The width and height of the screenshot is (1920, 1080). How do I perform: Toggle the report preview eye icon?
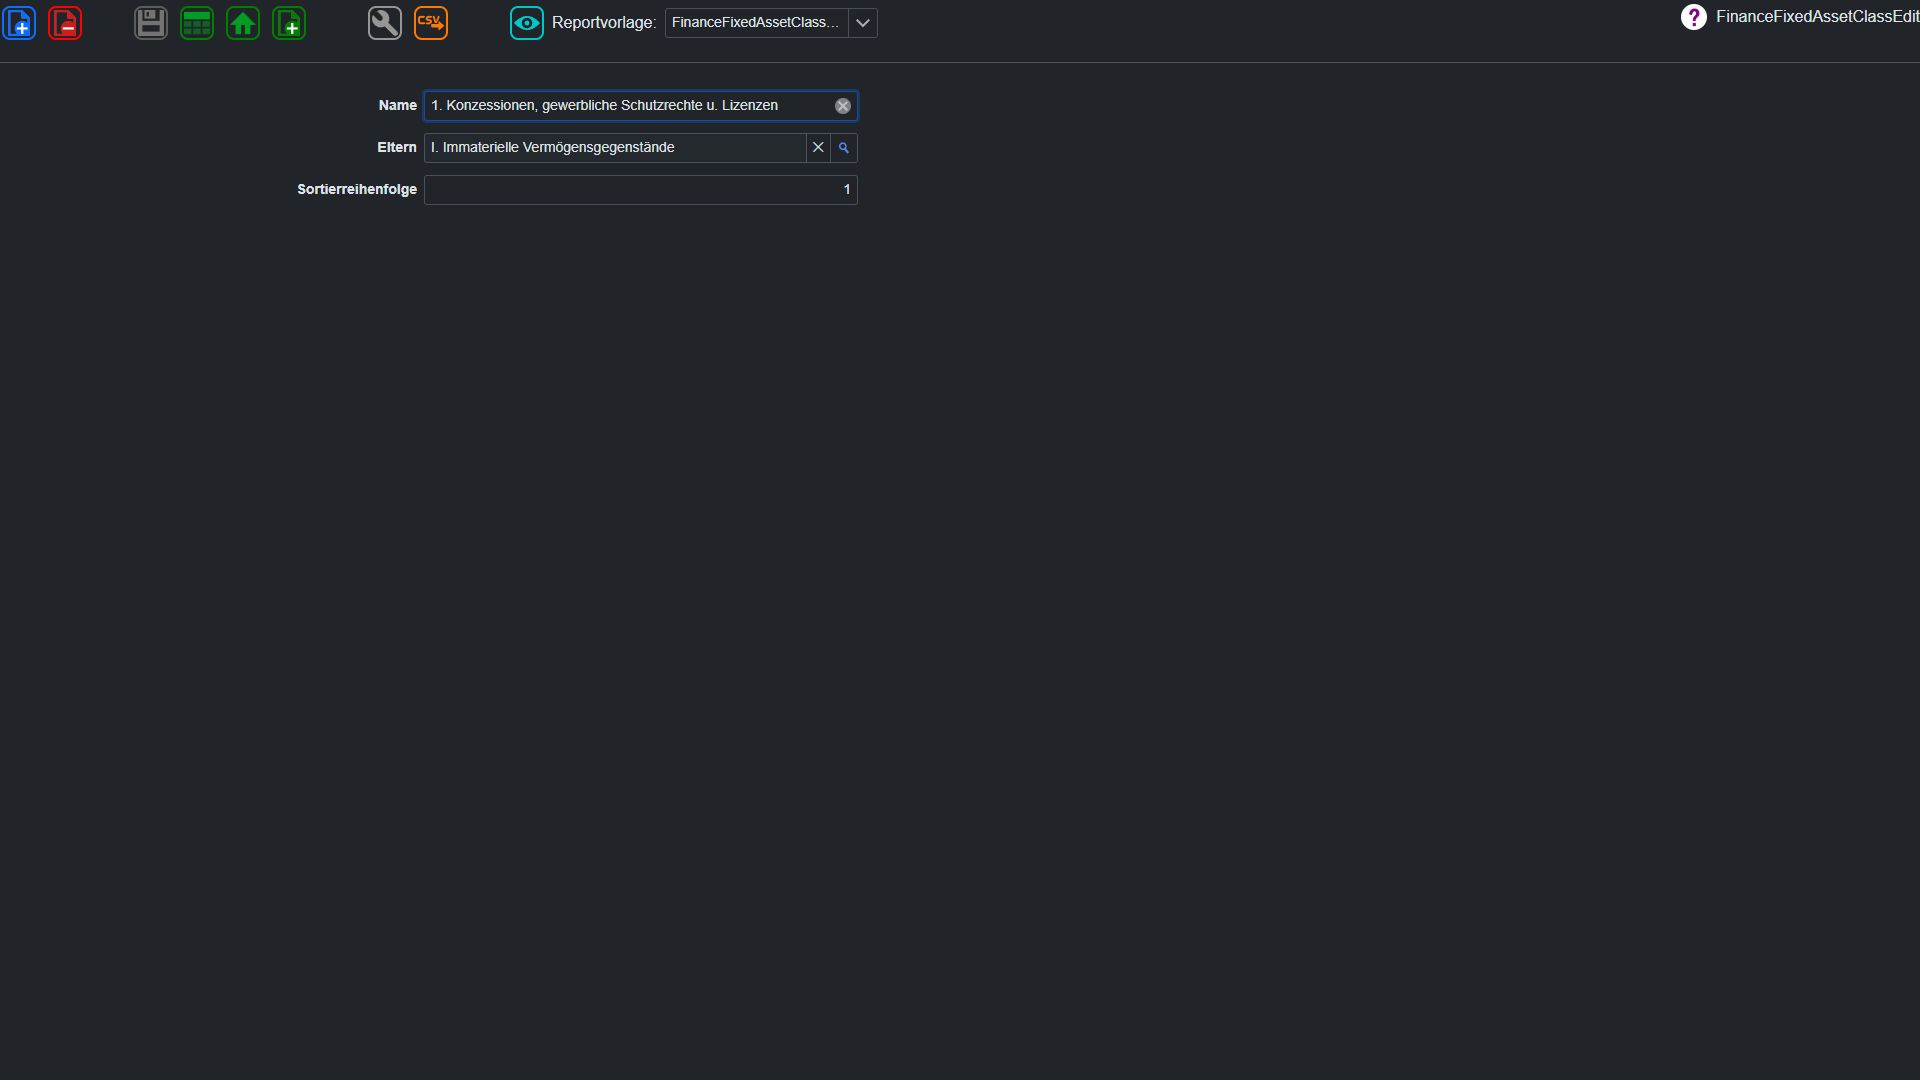point(527,23)
